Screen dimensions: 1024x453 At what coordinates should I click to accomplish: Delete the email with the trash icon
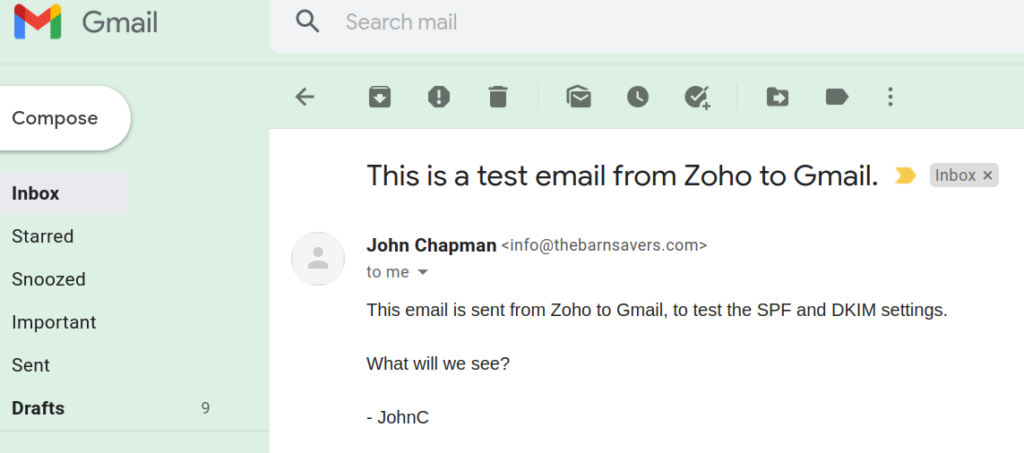(x=498, y=97)
